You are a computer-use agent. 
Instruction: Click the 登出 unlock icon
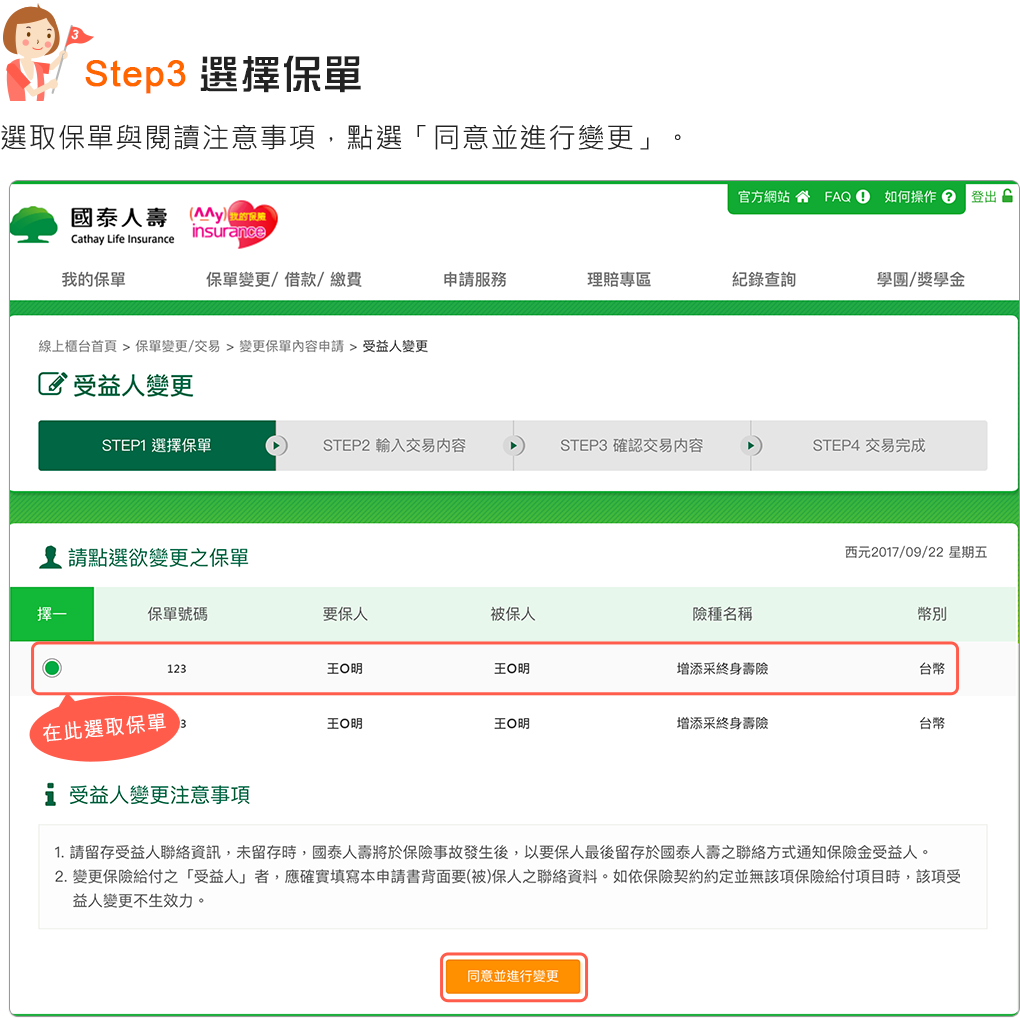click(x=1007, y=195)
